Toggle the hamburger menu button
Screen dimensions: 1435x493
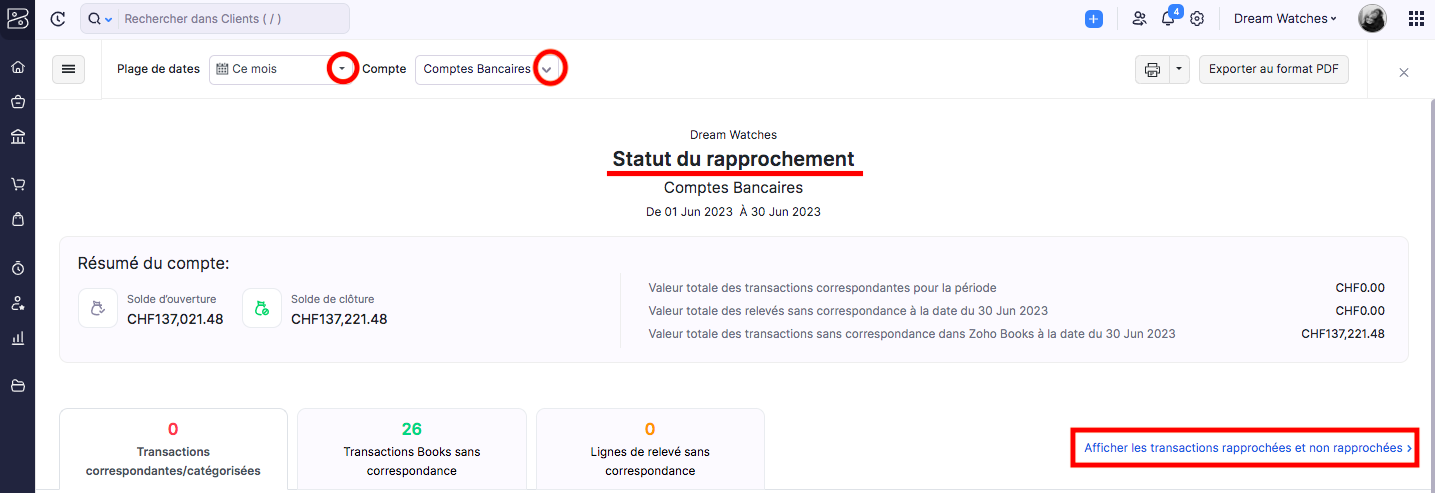pos(68,69)
